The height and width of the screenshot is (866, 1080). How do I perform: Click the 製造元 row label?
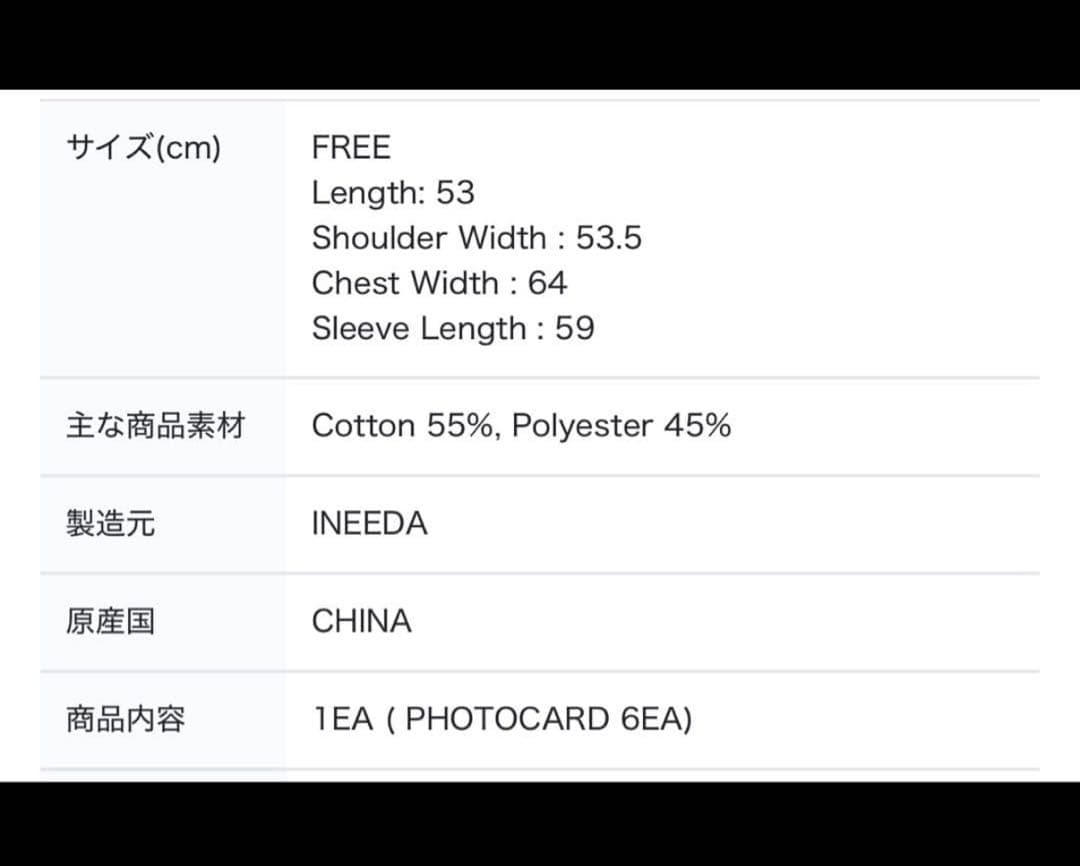(x=111, y=523)
